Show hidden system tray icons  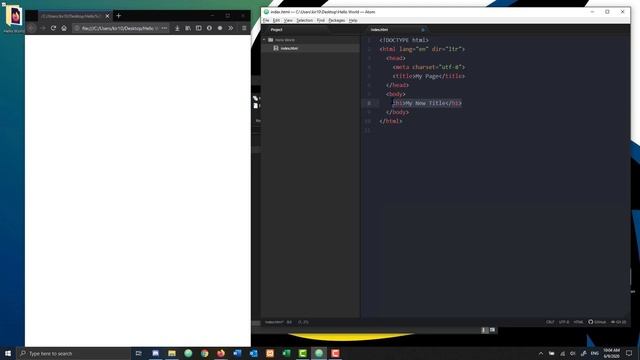pos(541,353)
